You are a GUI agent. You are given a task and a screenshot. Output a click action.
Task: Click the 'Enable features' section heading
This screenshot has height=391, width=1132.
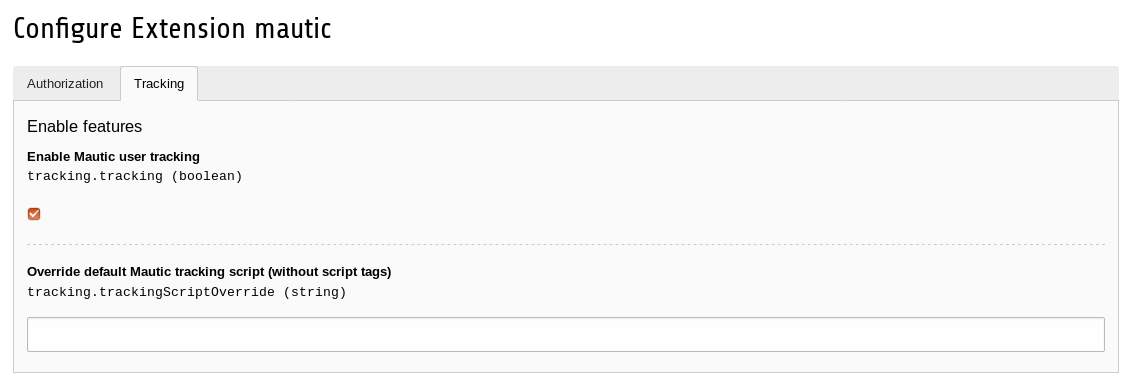84,126
